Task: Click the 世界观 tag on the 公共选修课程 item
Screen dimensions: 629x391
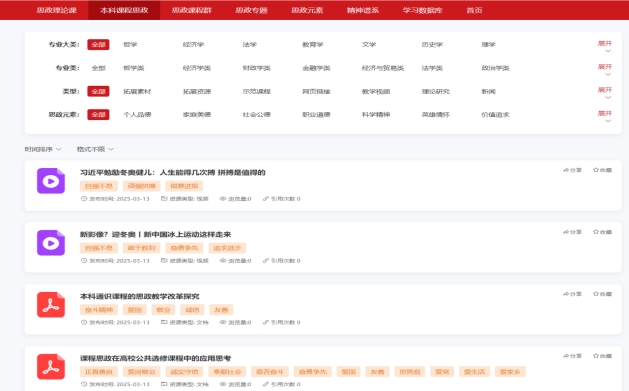Action: [410, 372]
